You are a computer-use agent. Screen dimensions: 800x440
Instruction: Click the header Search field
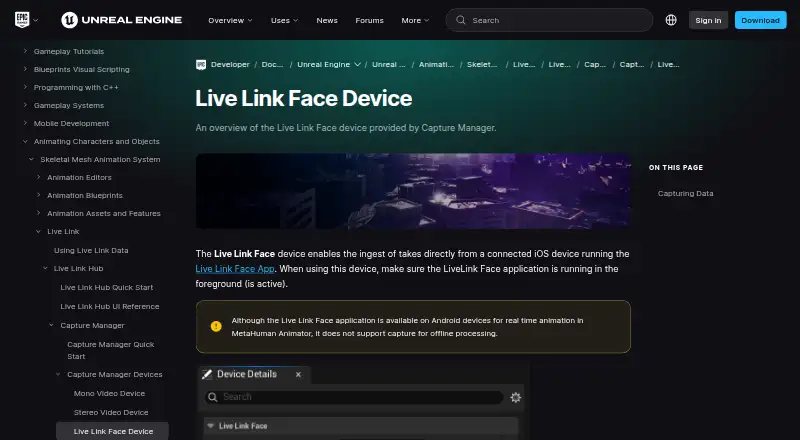click(x=549, y=20)
